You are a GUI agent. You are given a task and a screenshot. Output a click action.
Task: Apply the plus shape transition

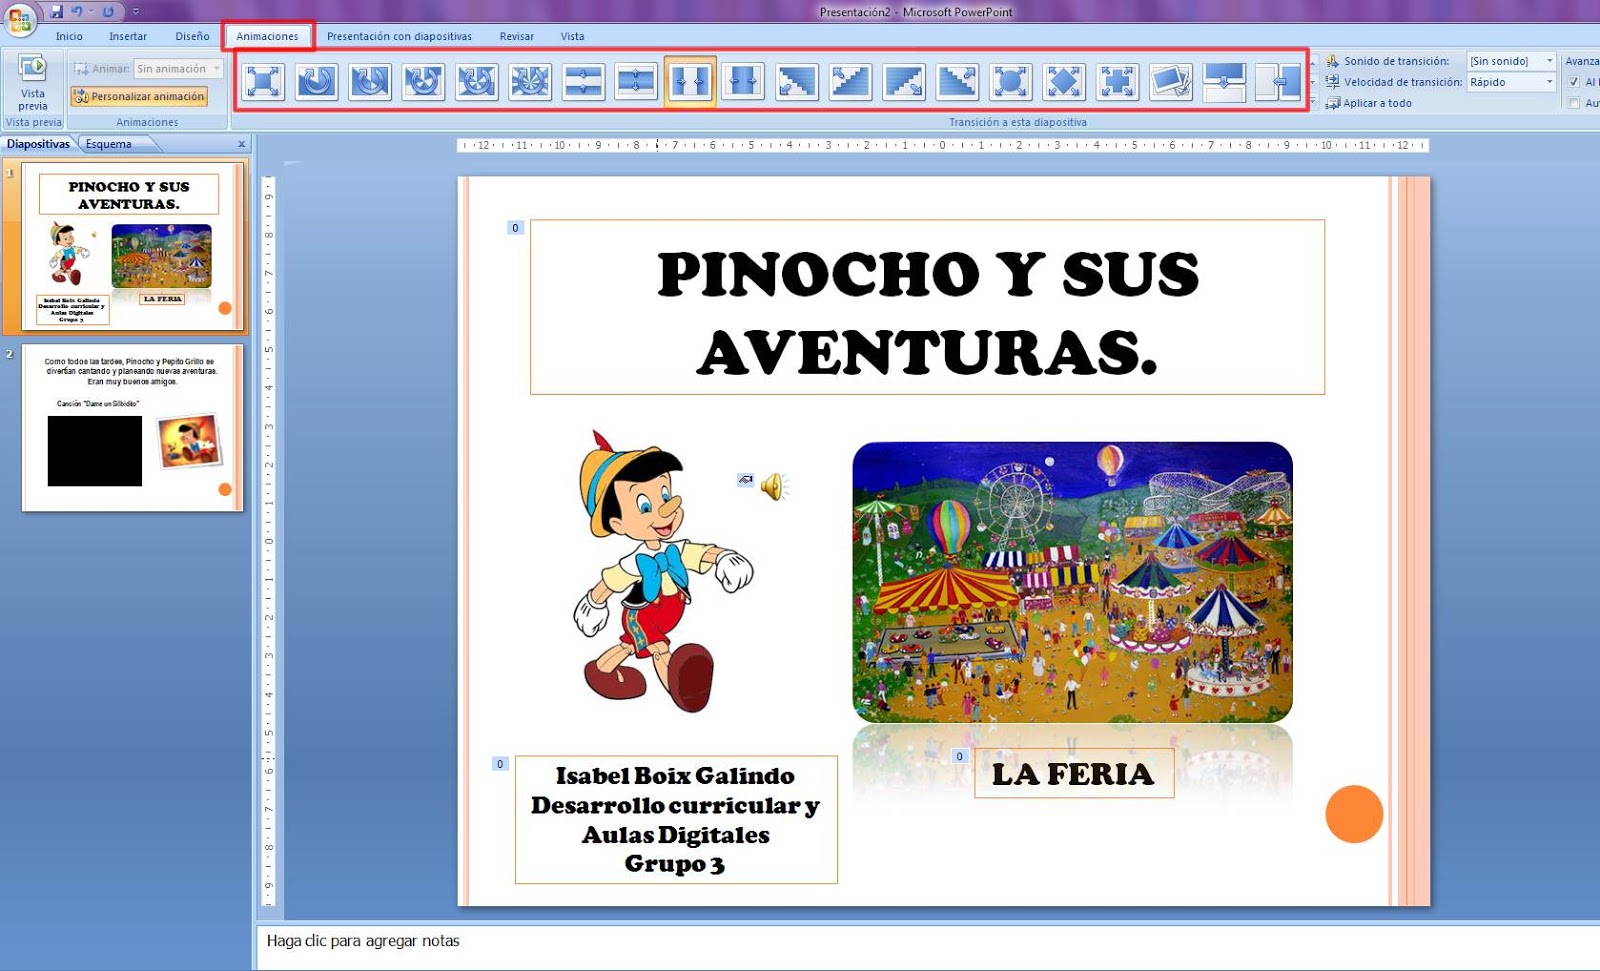1117,81
